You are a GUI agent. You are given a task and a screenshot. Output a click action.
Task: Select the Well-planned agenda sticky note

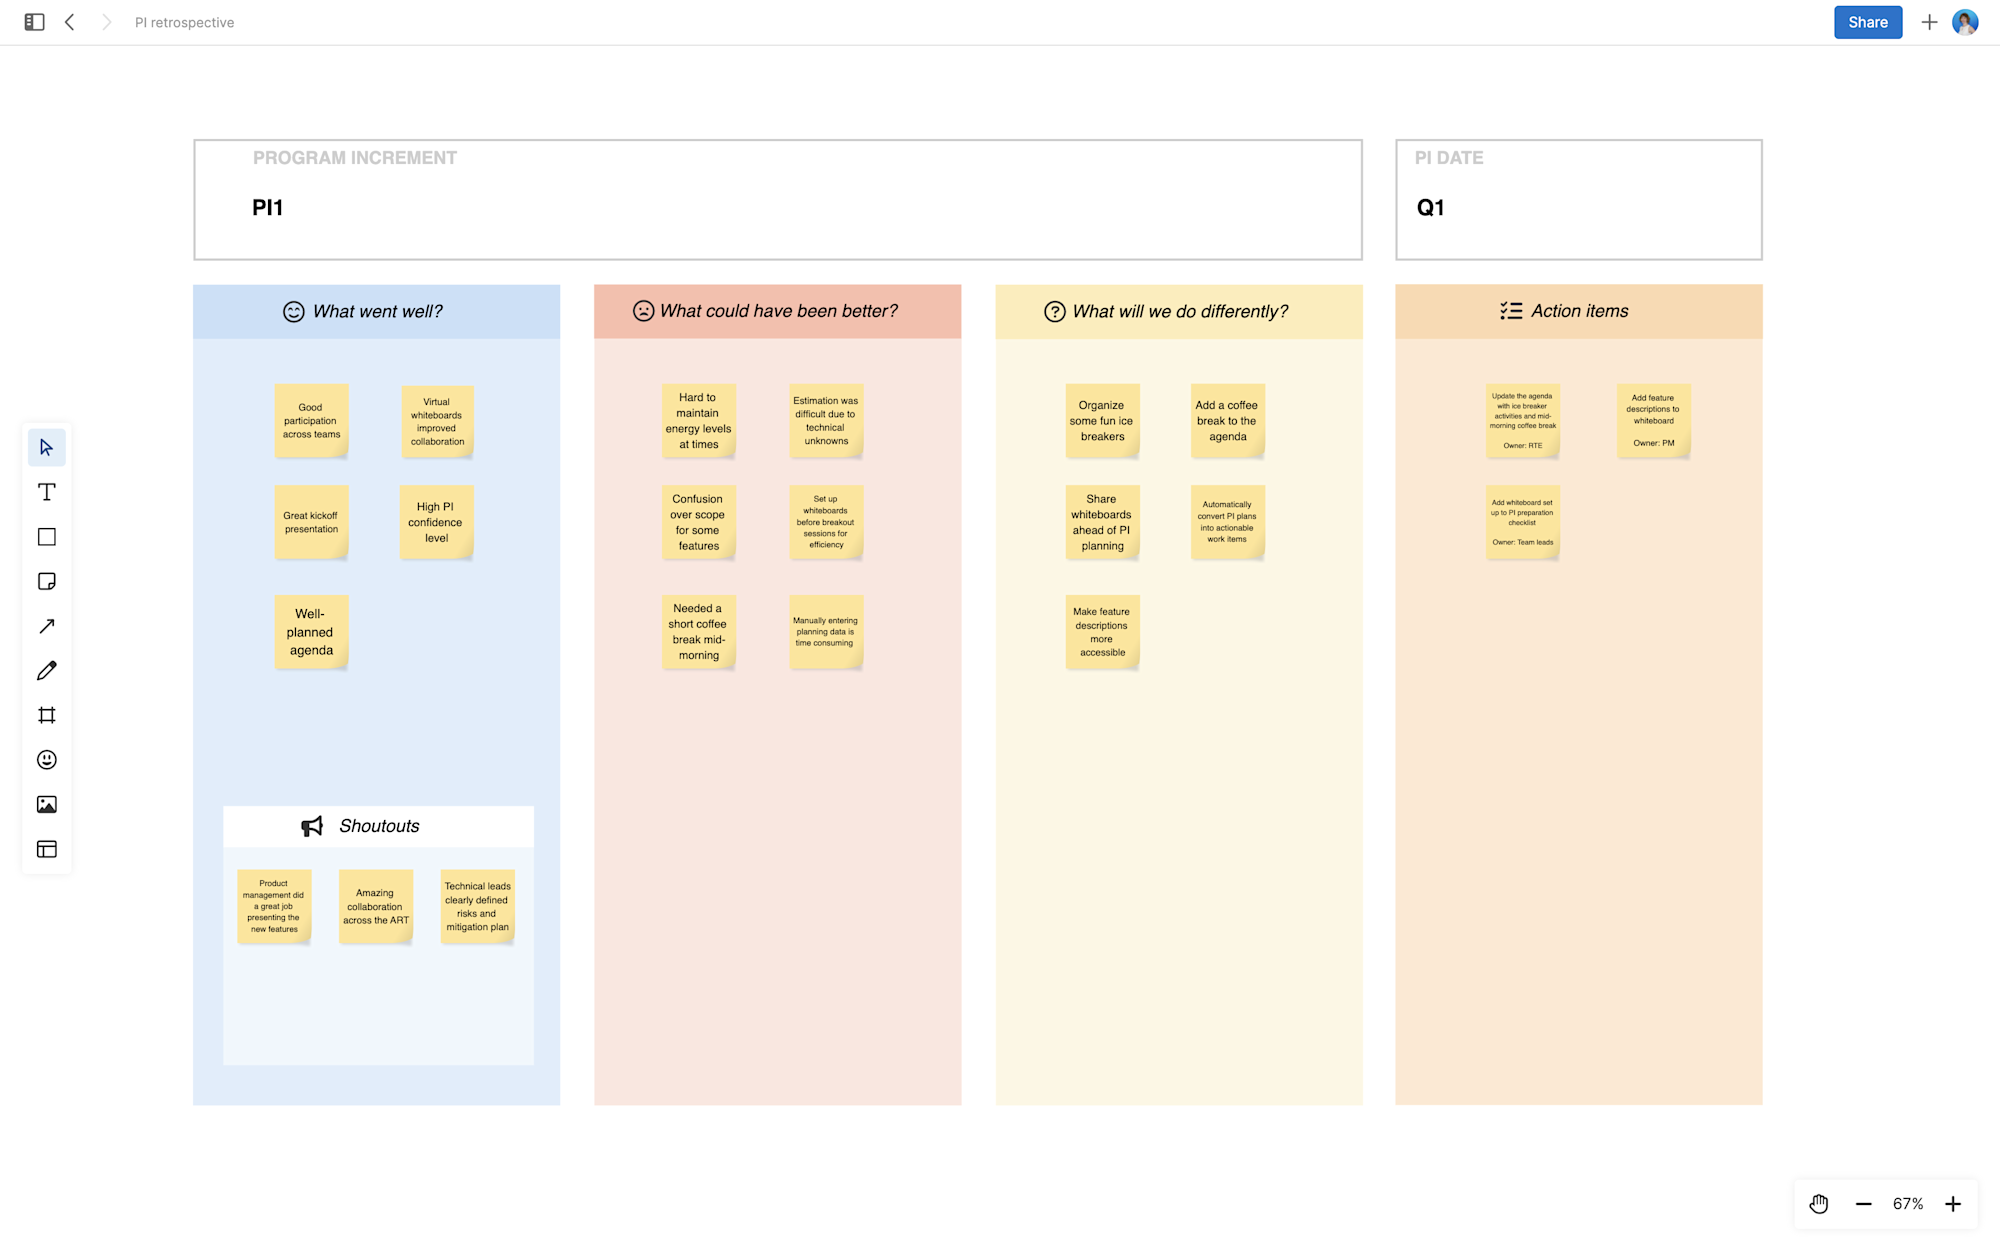(x=311, y=632)
